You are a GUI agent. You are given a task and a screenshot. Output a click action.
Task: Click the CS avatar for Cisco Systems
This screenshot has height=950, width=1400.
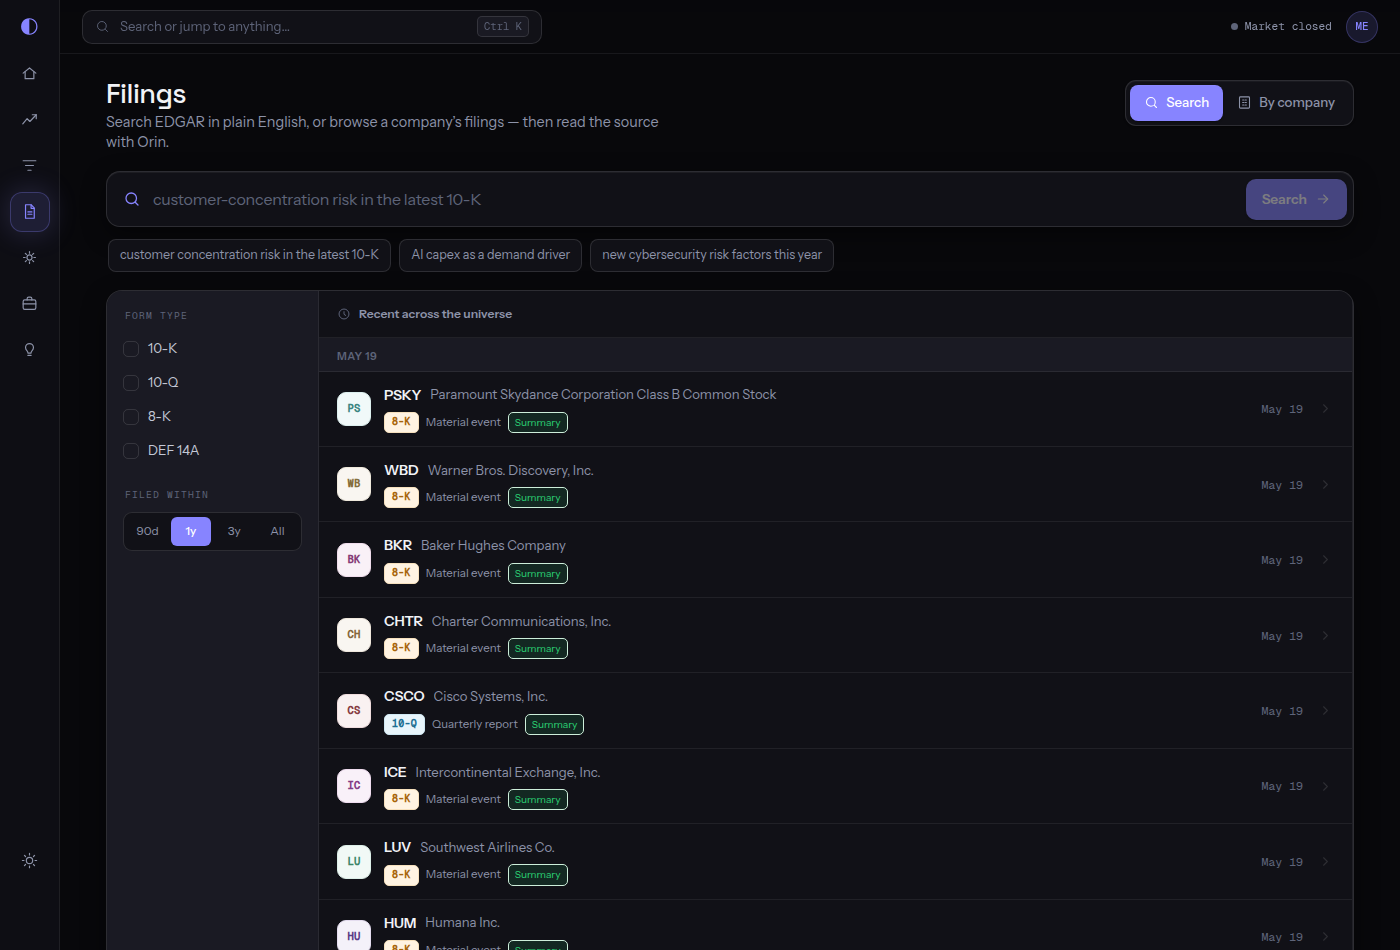354,711
